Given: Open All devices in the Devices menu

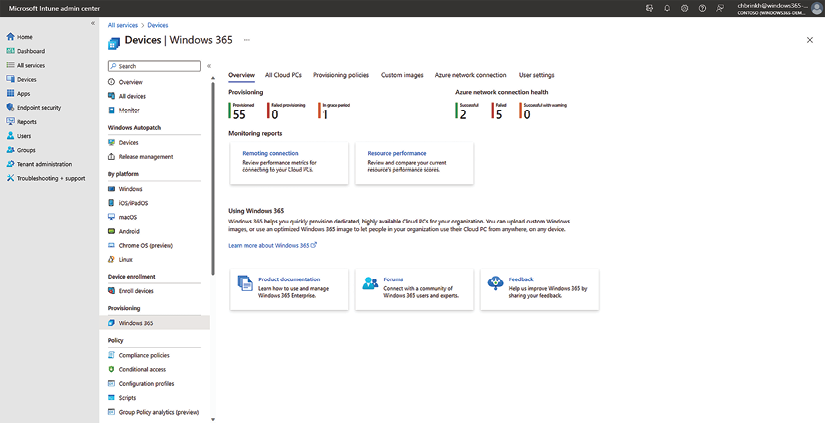Looking at the screenshot, I should [x=127, y=96].
